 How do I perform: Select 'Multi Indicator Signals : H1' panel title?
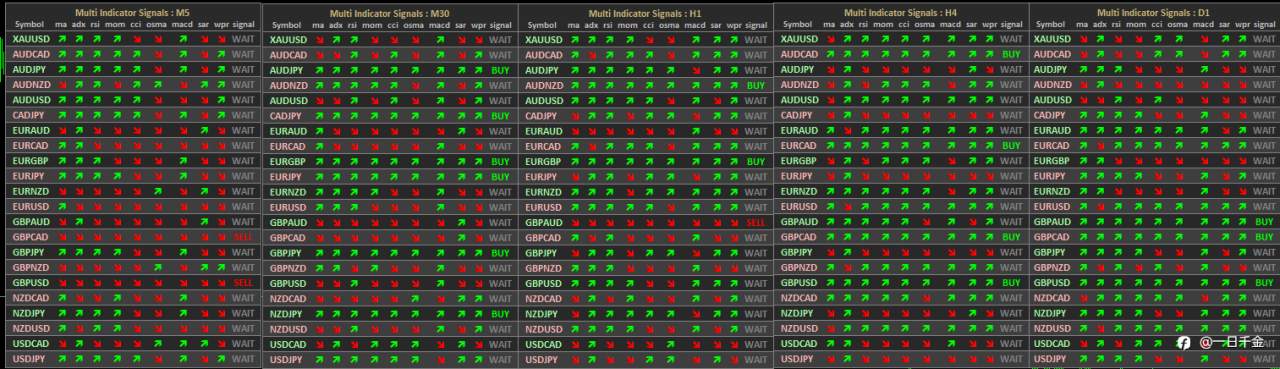645,13
